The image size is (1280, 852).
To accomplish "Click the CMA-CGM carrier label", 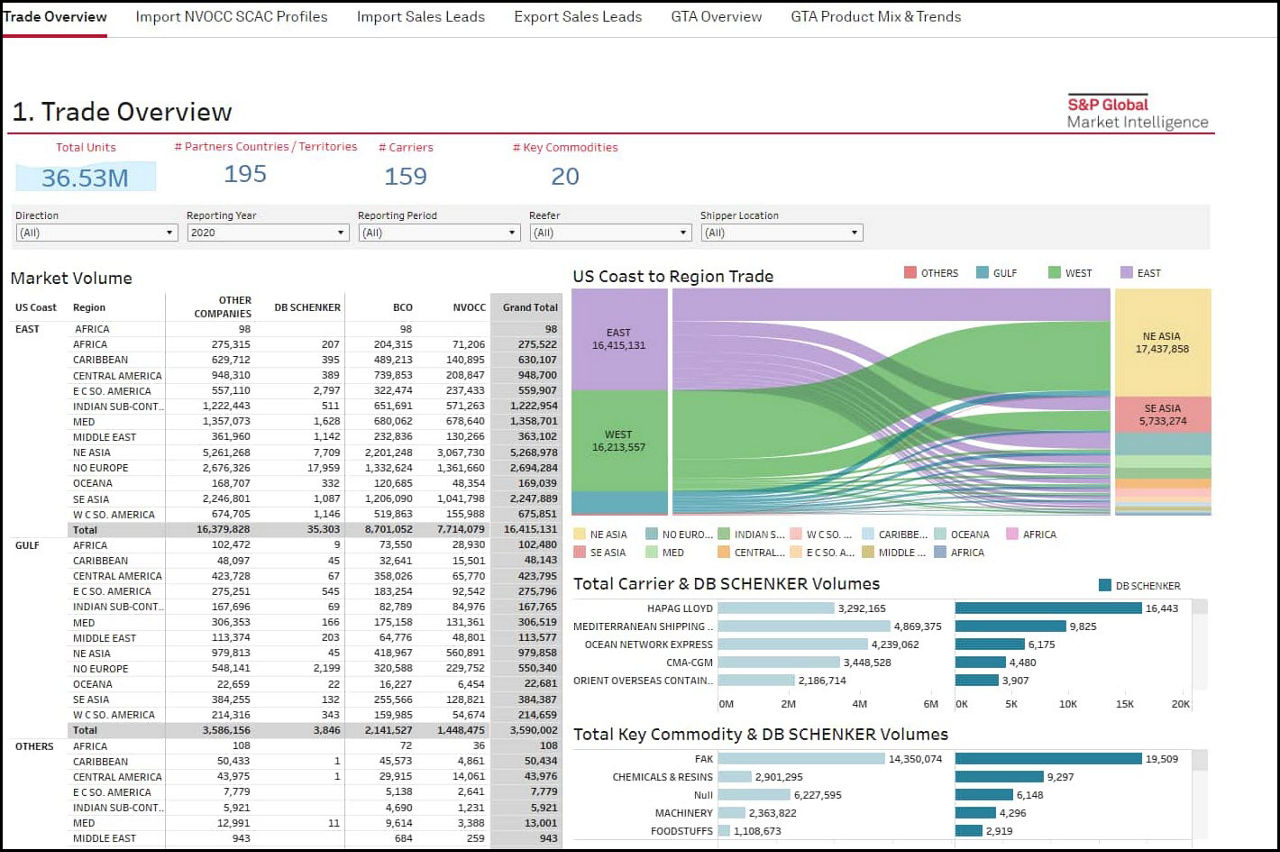I will (689, 662).
